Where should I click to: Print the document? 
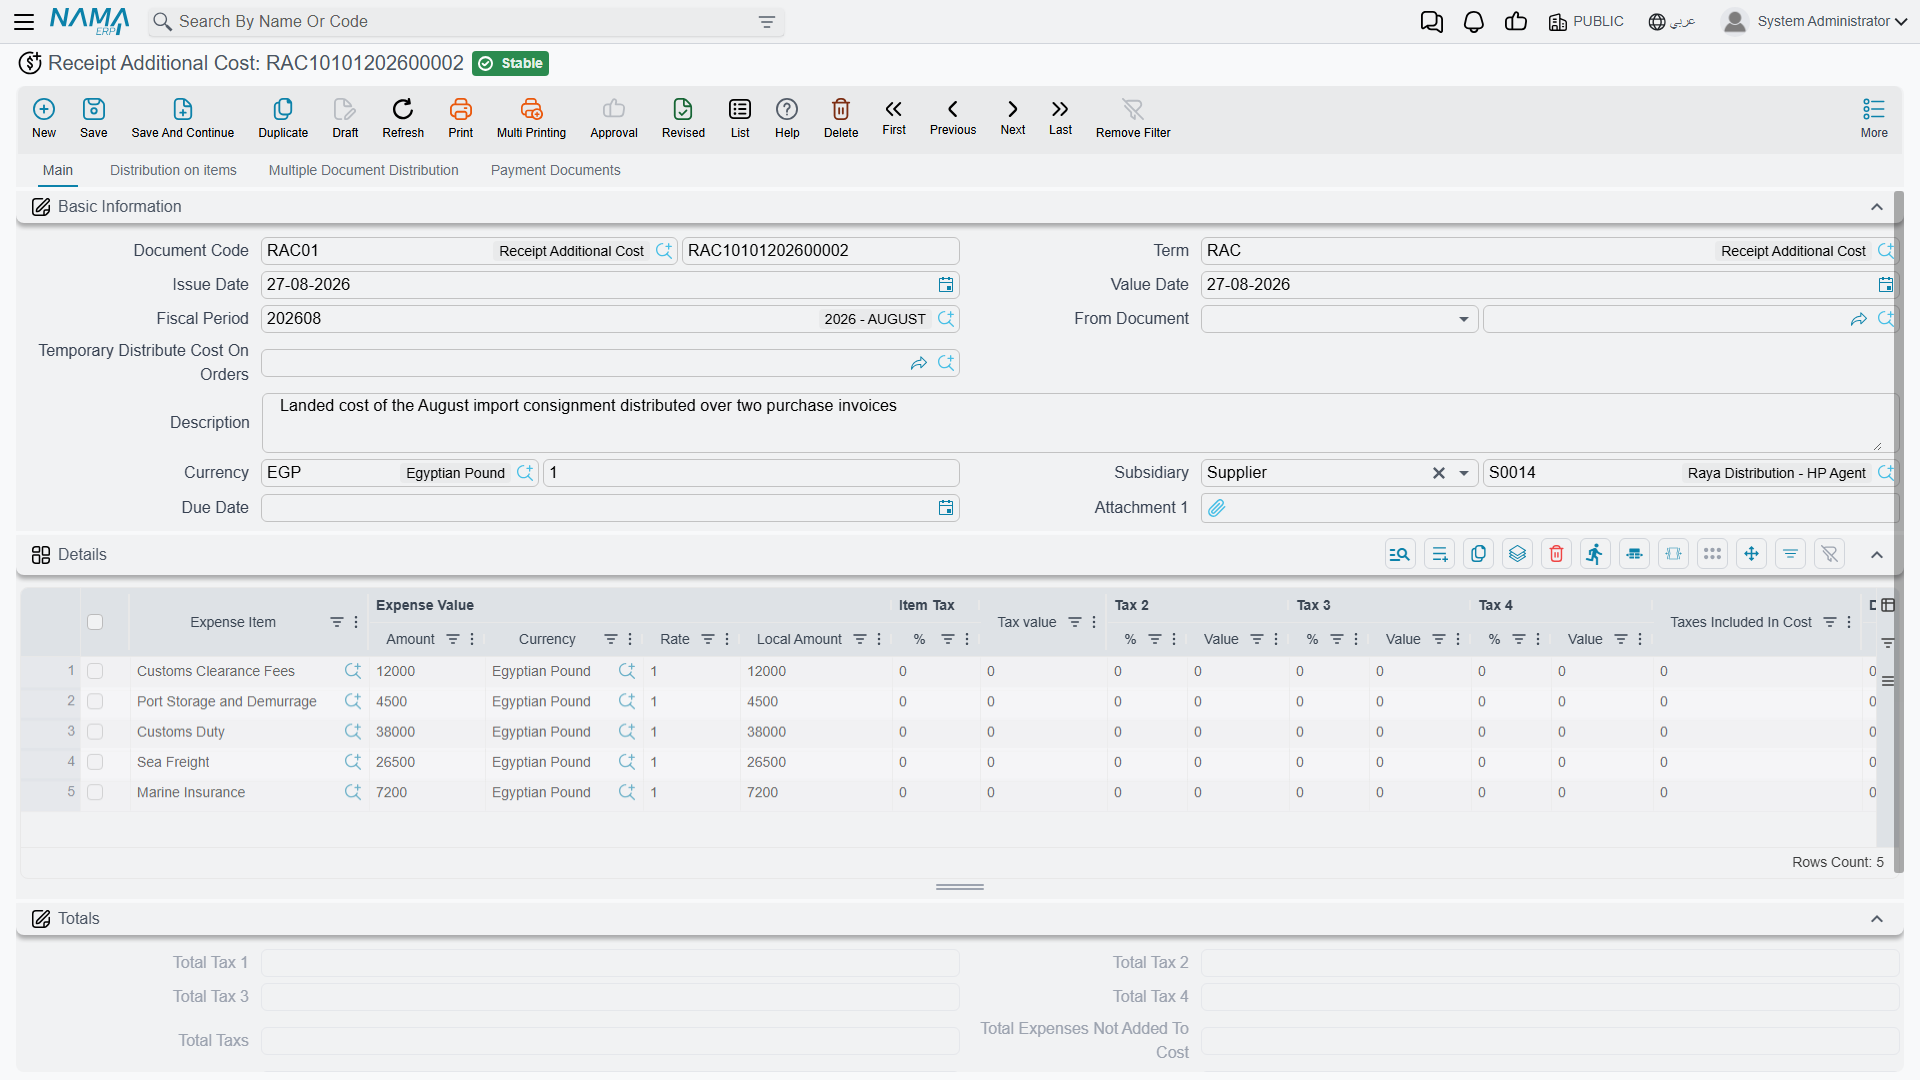461,118
